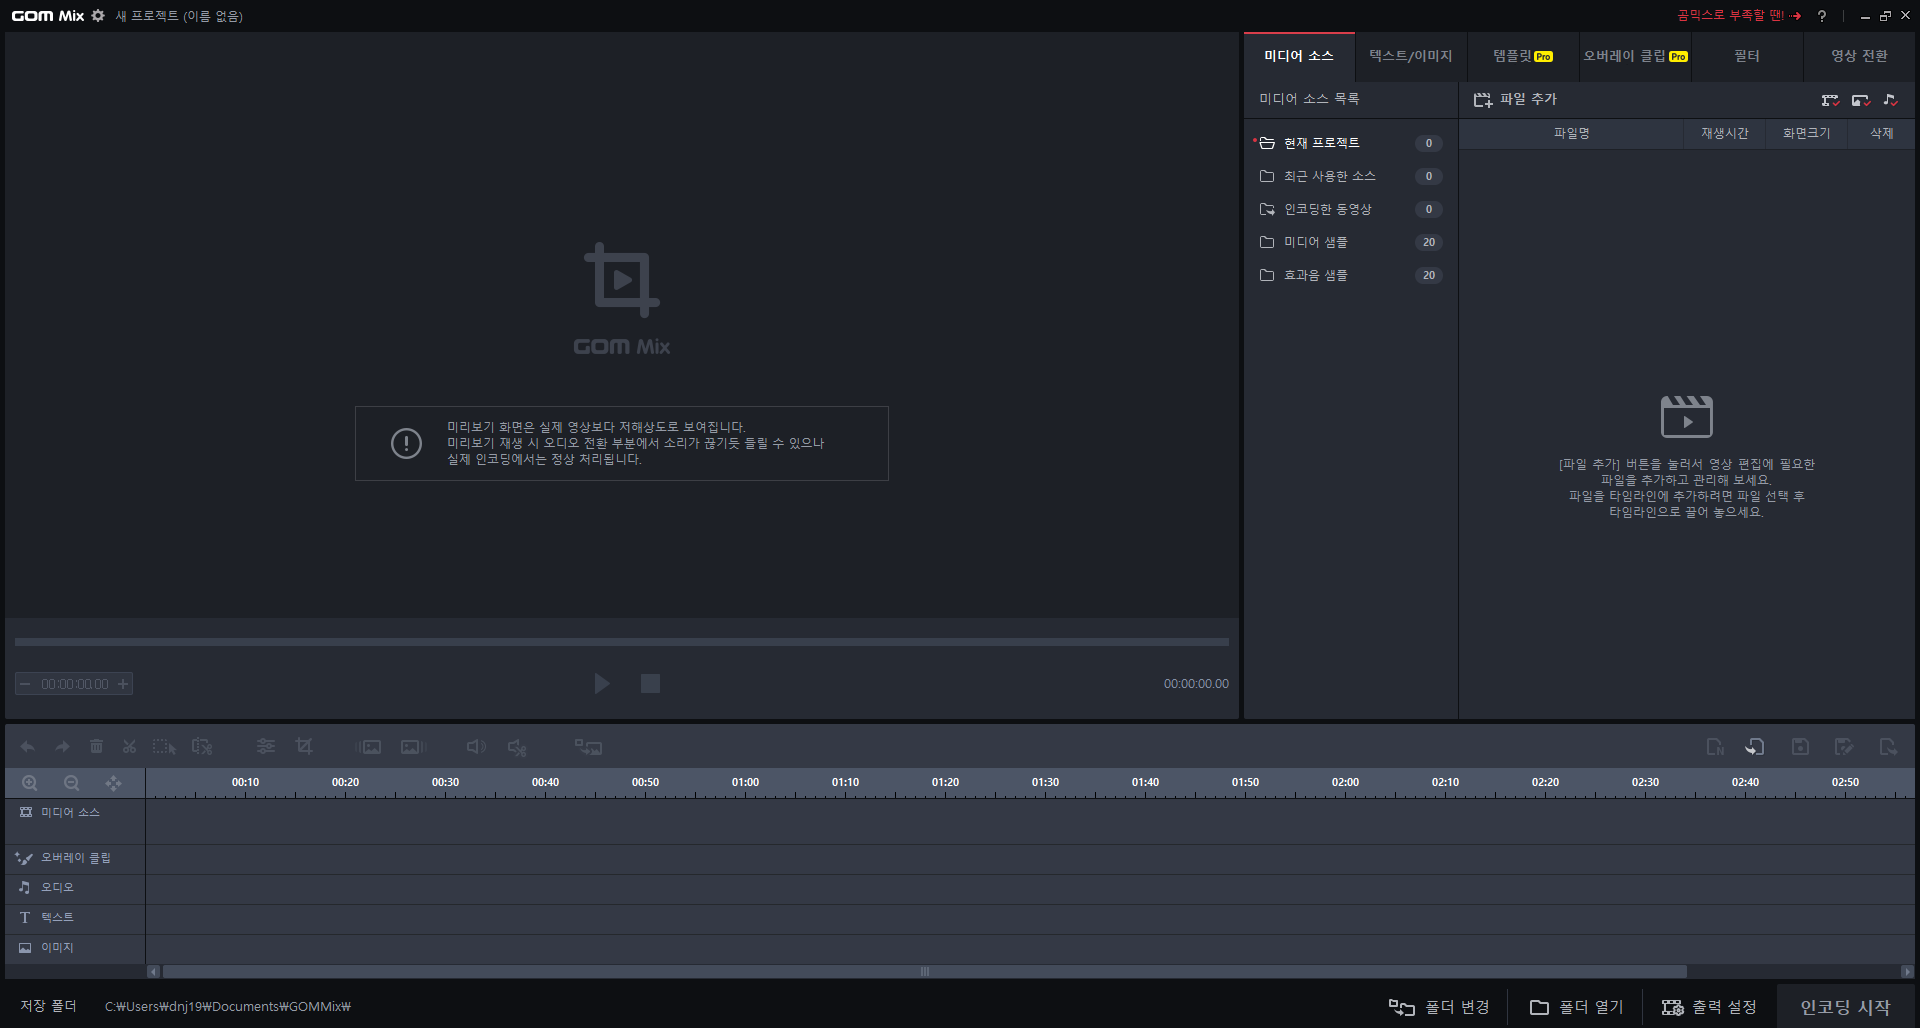This screenshot has width=1920, height=1028.
Task: Click the area selection tool icon
Action: (x=164, y=747)
